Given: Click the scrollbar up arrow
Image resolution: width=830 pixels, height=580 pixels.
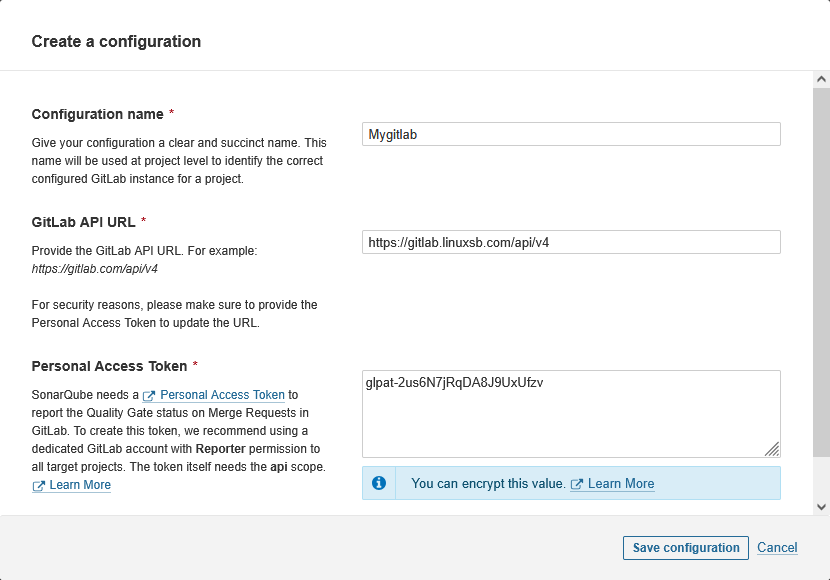Looking at the screenshot, I should pyautogui.click(x=821, y=79).
